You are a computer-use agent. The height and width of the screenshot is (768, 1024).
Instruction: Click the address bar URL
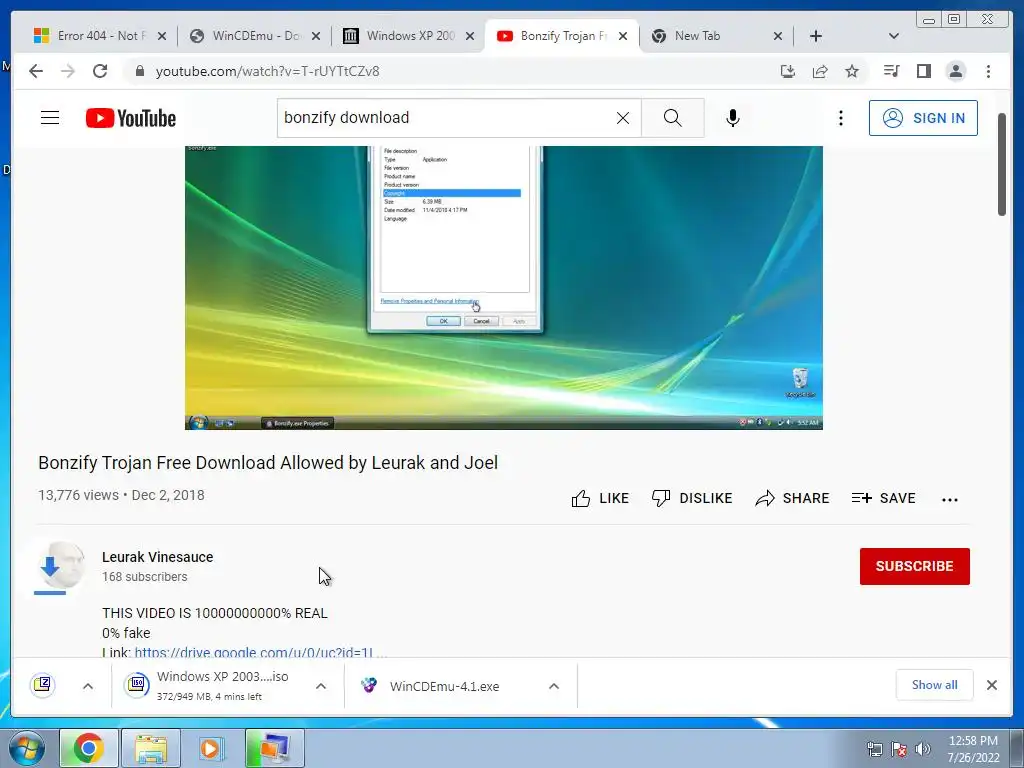click(x=267, y=71)
